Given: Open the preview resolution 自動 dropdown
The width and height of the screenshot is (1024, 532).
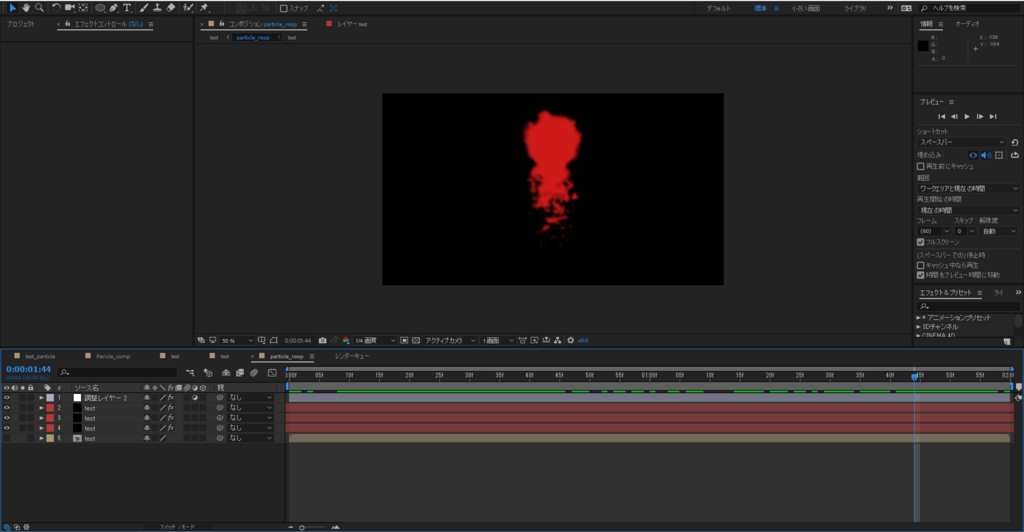Looking at the screenshot, I should point(999,231).
